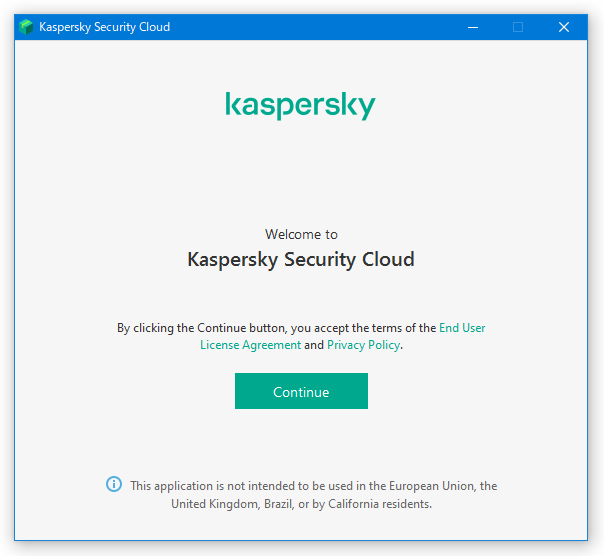Click the Kaspersky cube icon in title bar
This screenshot has height=556, width=604.
[x=26, y=27]
